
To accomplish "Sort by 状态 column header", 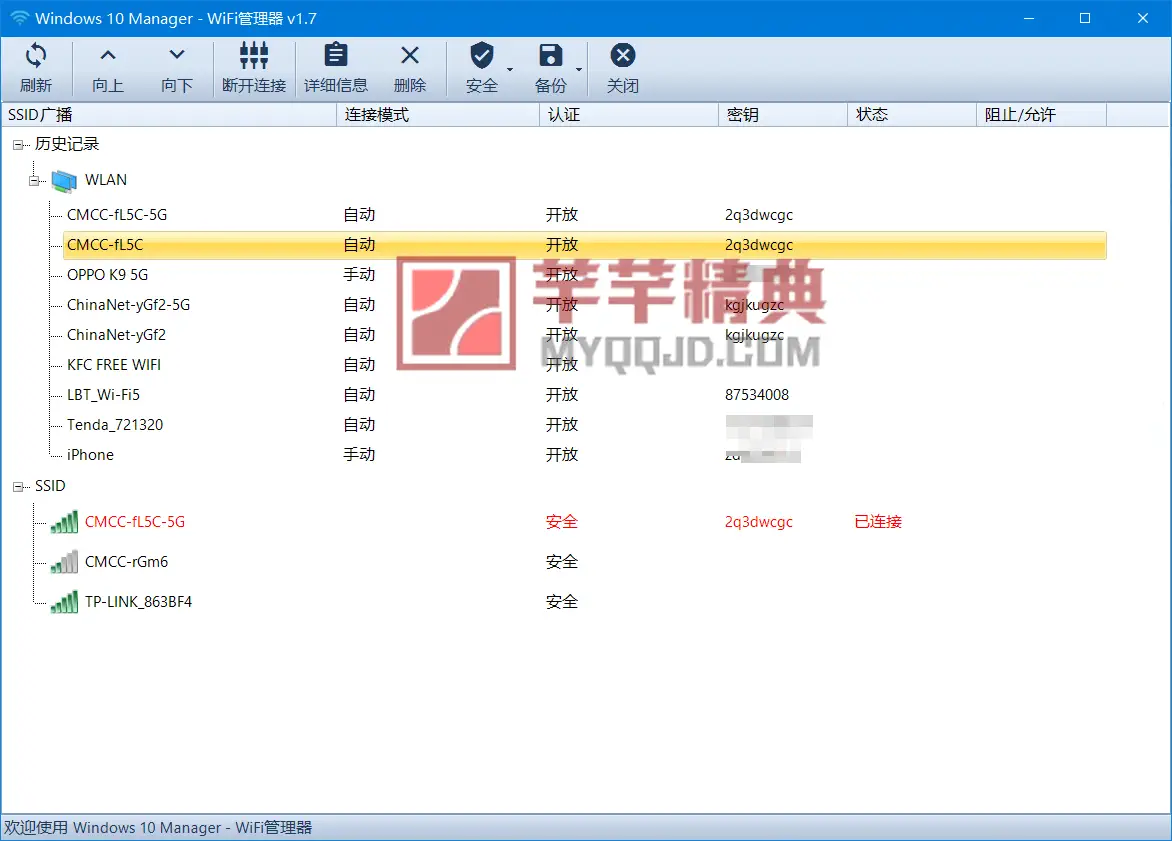I will click(x=912, y=114).
